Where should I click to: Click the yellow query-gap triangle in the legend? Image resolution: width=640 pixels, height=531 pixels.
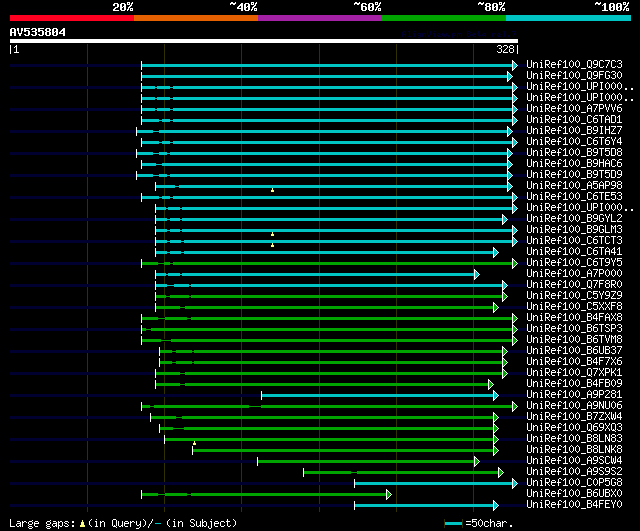(82, 523)
